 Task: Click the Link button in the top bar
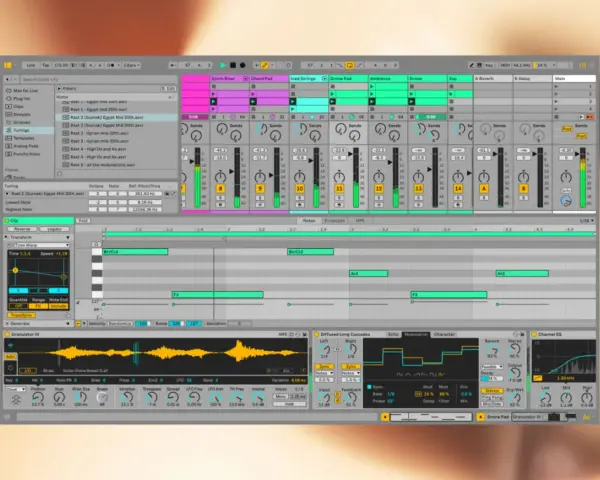31,65
